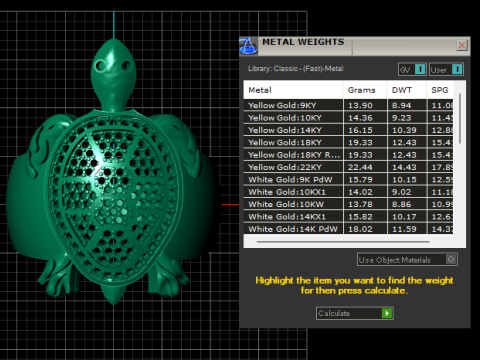Click the 8.94 DWT value
This screenshot has height=360, width=480.
(x=402, y=105)
